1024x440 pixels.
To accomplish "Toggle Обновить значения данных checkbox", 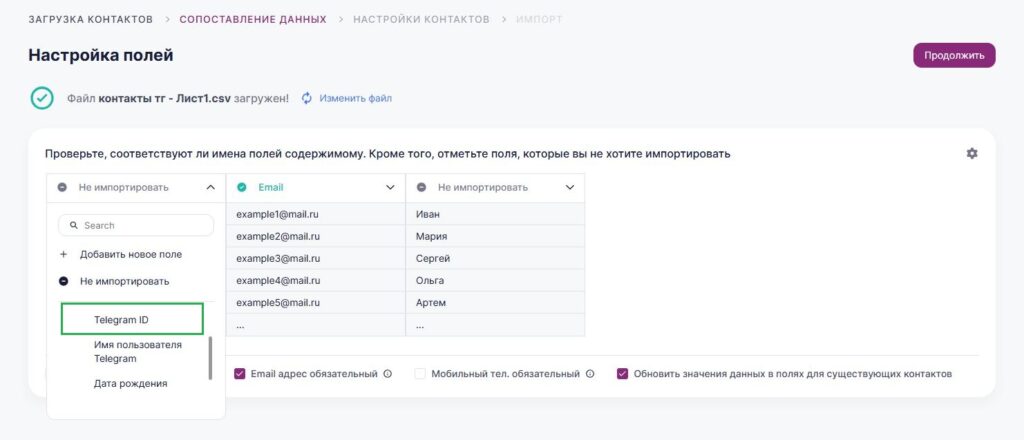I will click(x=622, y=374).
